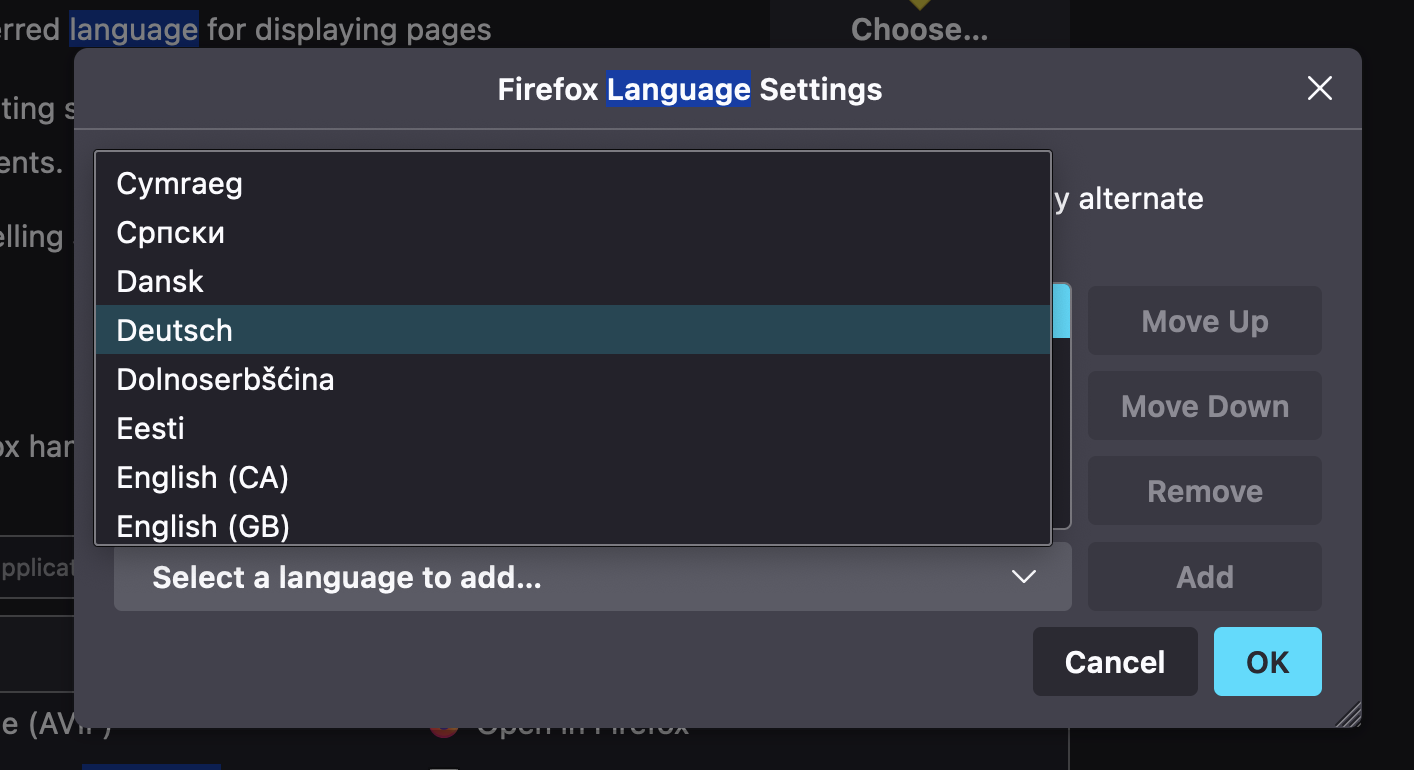Click the Add language button
Viewport: 1414px width, 770px height.
pos(1204,577)
